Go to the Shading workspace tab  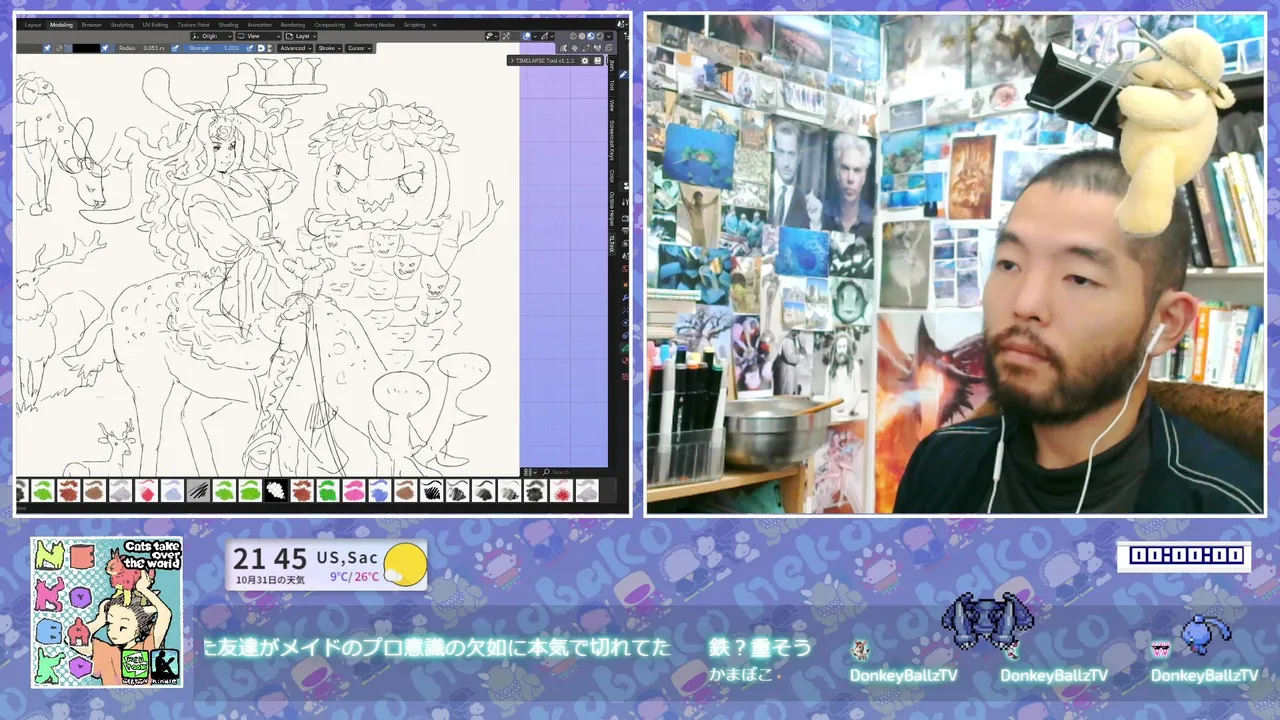(x=228, y=24)
